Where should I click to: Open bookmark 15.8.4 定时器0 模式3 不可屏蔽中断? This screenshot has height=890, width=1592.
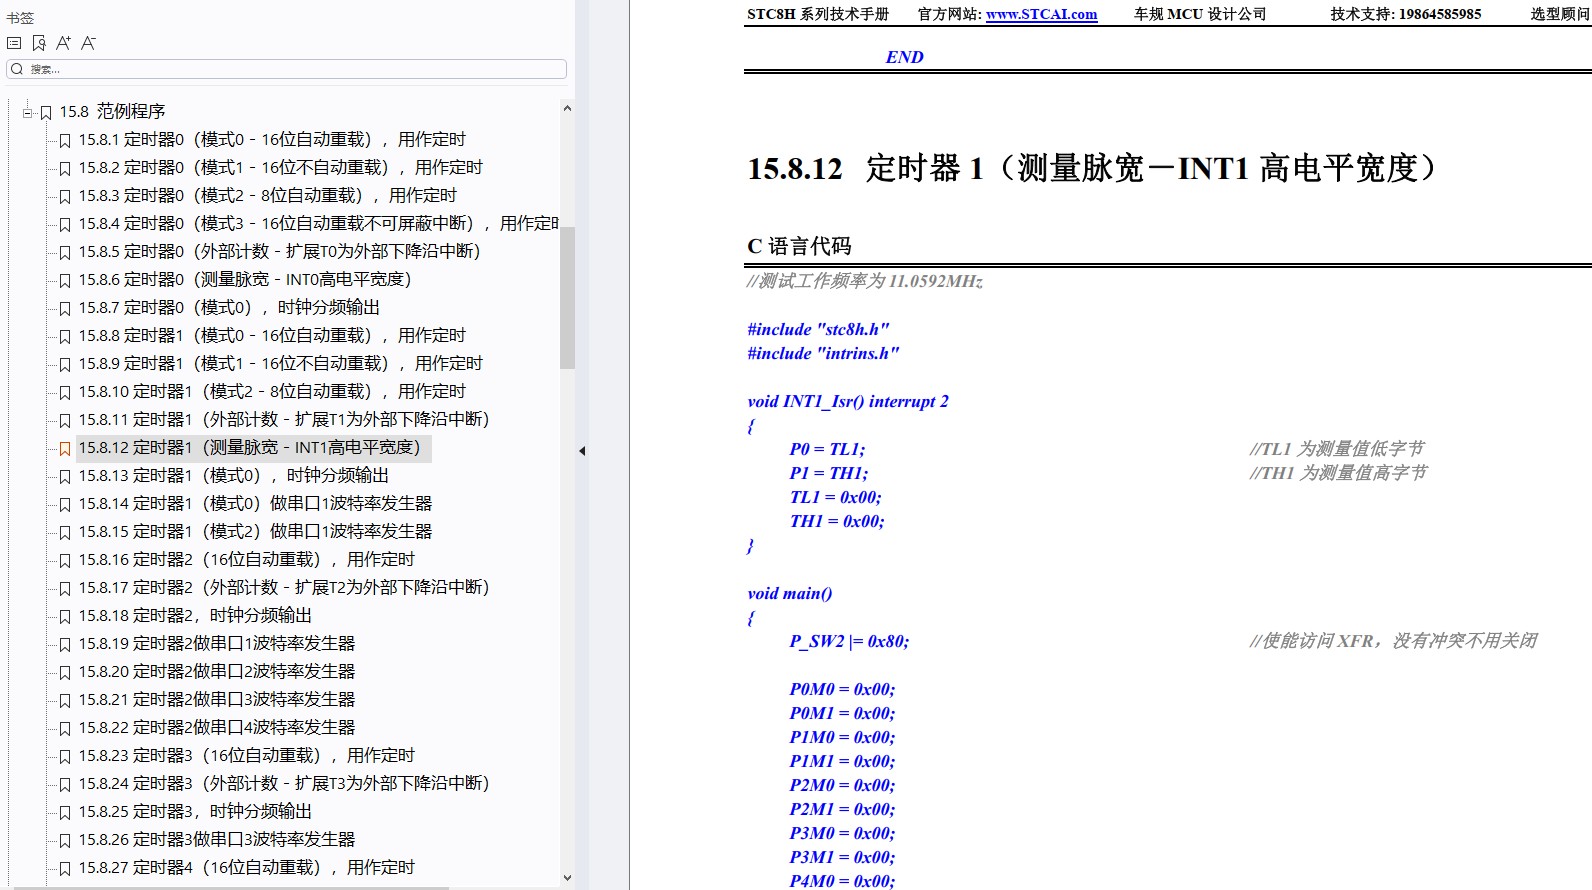point(319,223)
